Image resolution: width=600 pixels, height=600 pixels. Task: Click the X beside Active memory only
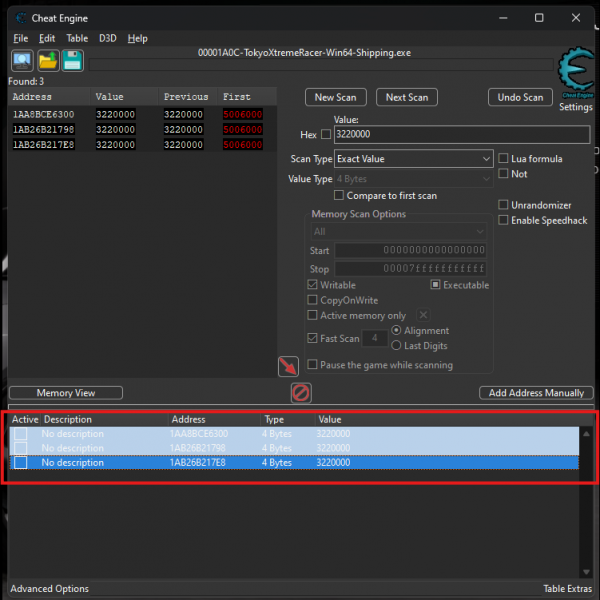423,315
